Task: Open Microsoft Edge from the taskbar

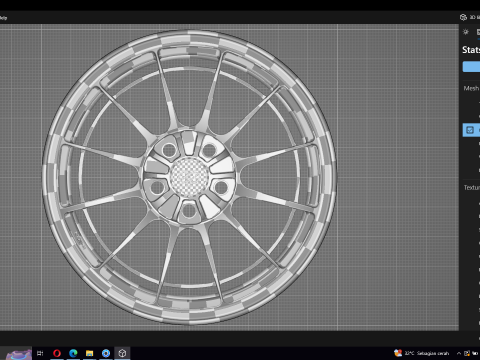Action: tap(73, 353)
